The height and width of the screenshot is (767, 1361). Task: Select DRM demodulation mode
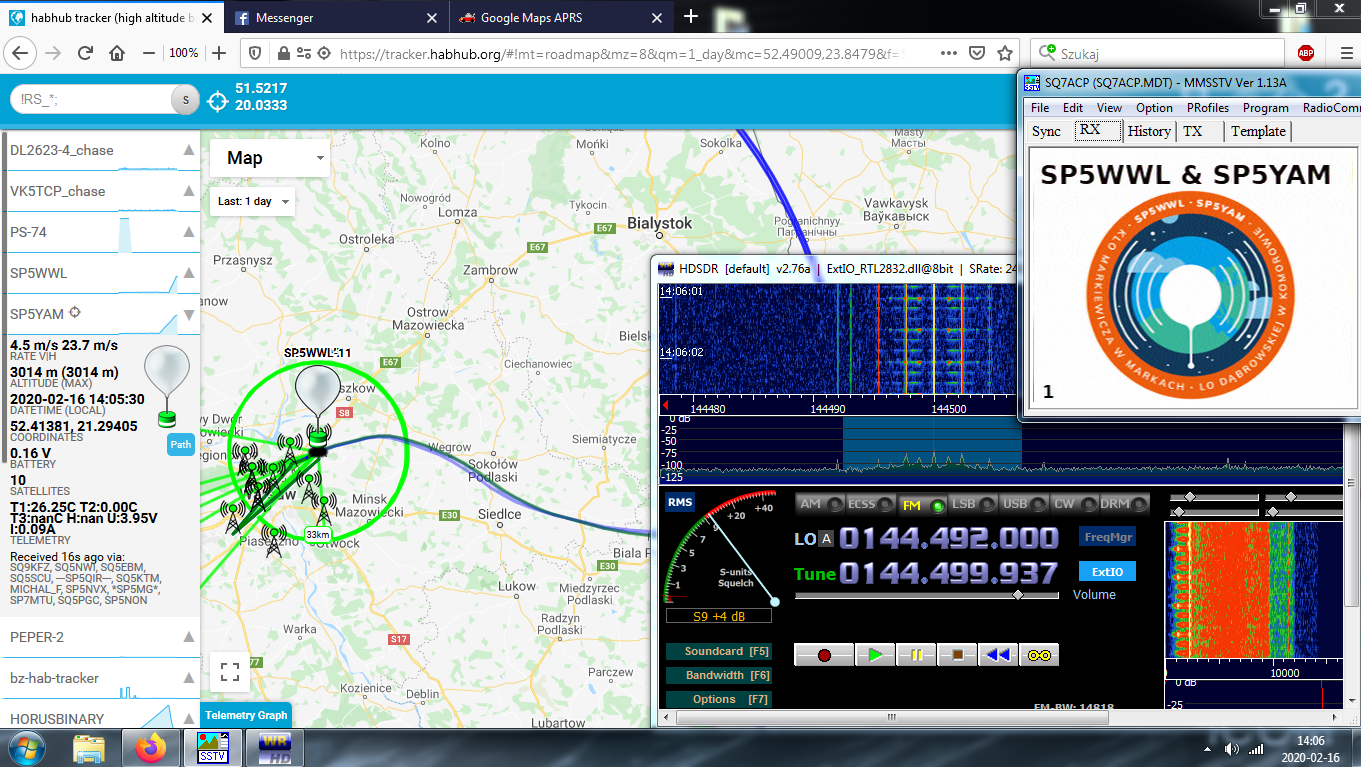tap(1125, 504)
